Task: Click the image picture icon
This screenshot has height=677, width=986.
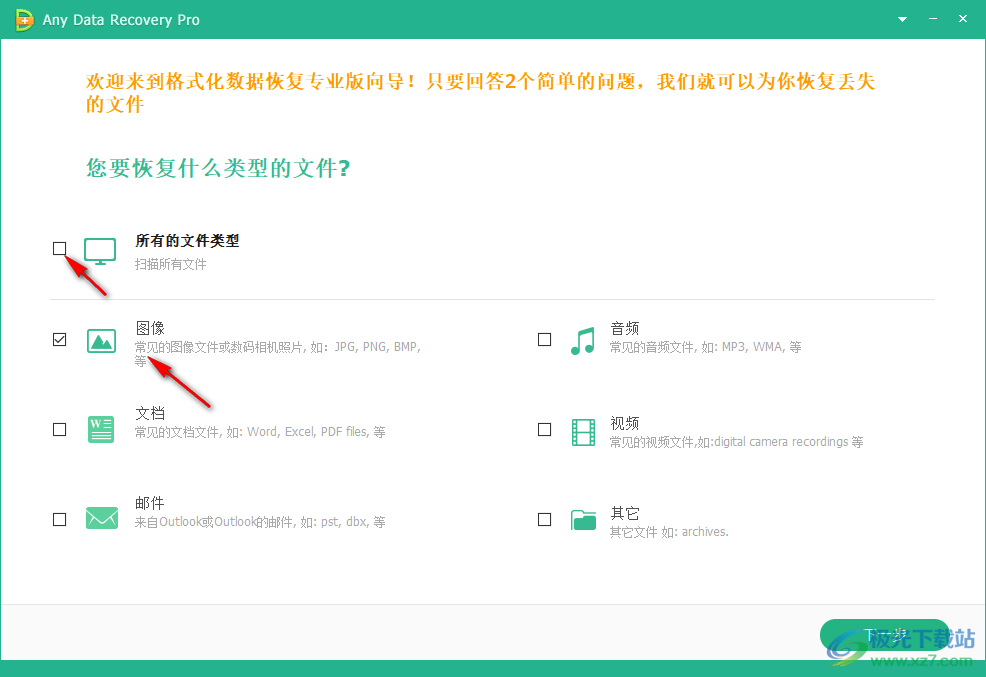Action: tap(101, 341)
